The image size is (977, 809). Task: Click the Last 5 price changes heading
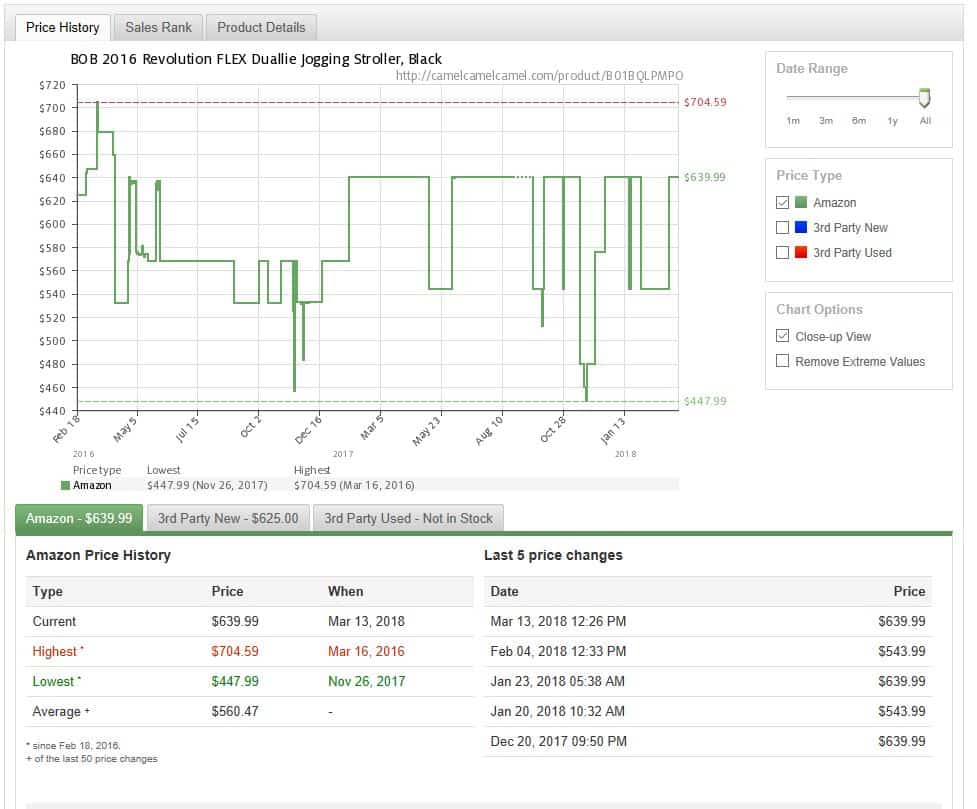coord(553,555)
